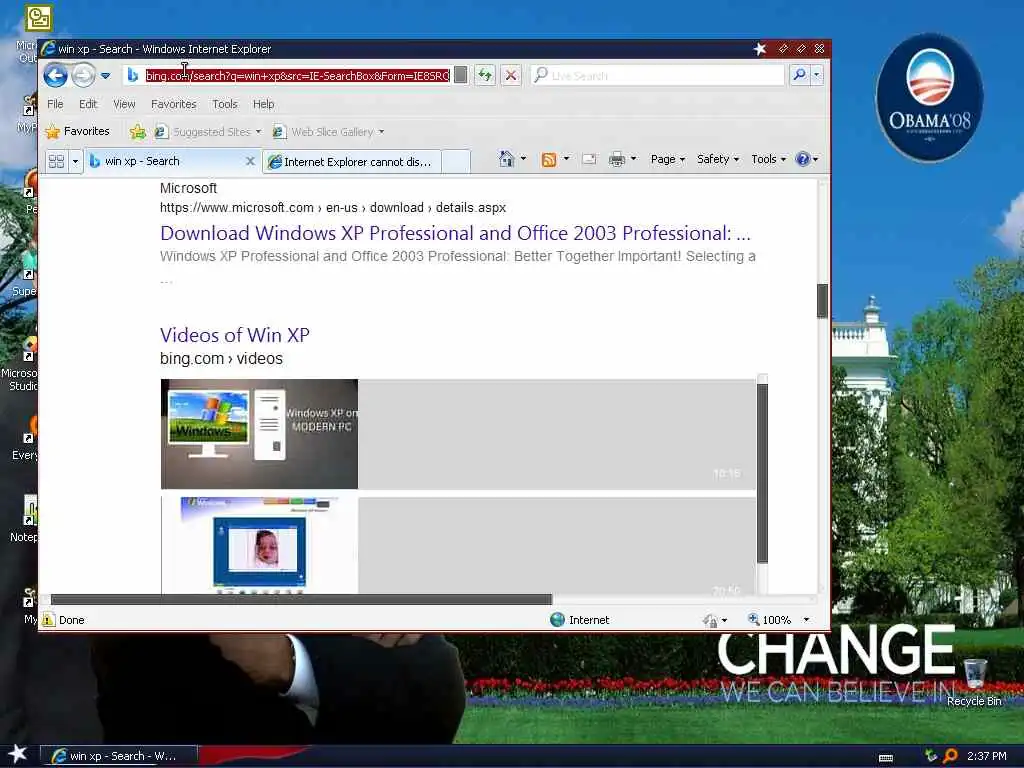Click the orange search tray icon
Screen dimensions: 1024x768
point(950,756)
